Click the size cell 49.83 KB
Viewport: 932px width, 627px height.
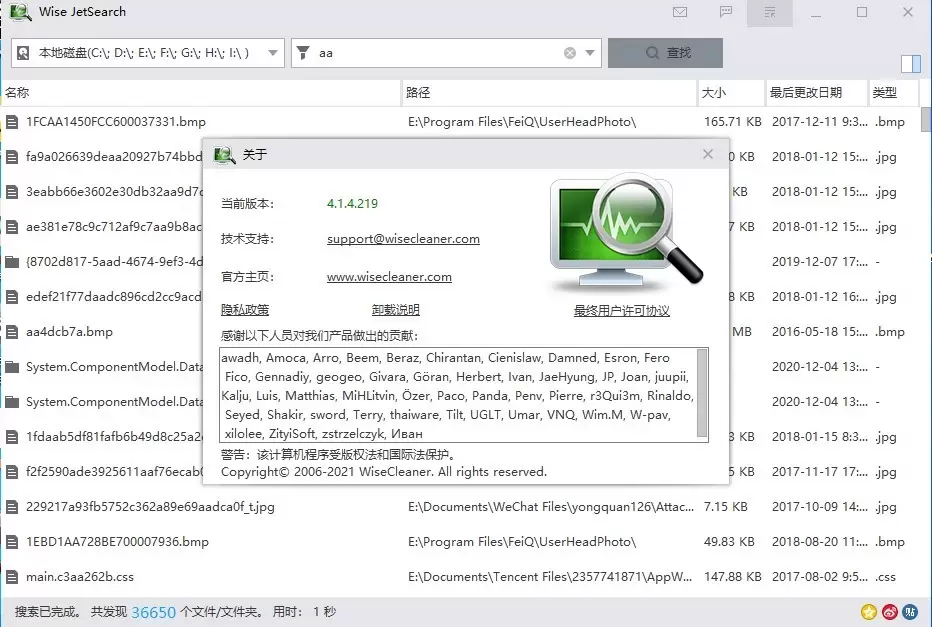pos(729,542)
